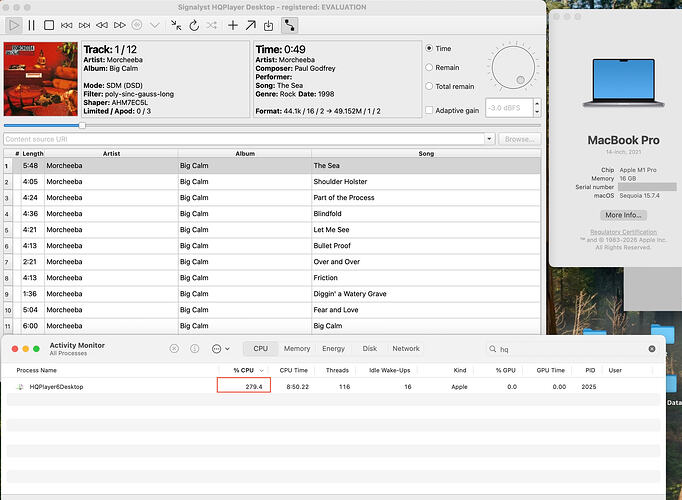Select the track Shoulder Holster
Image resolution: width=682 pixels, height=500 pixels.
(x=272, y=182)
